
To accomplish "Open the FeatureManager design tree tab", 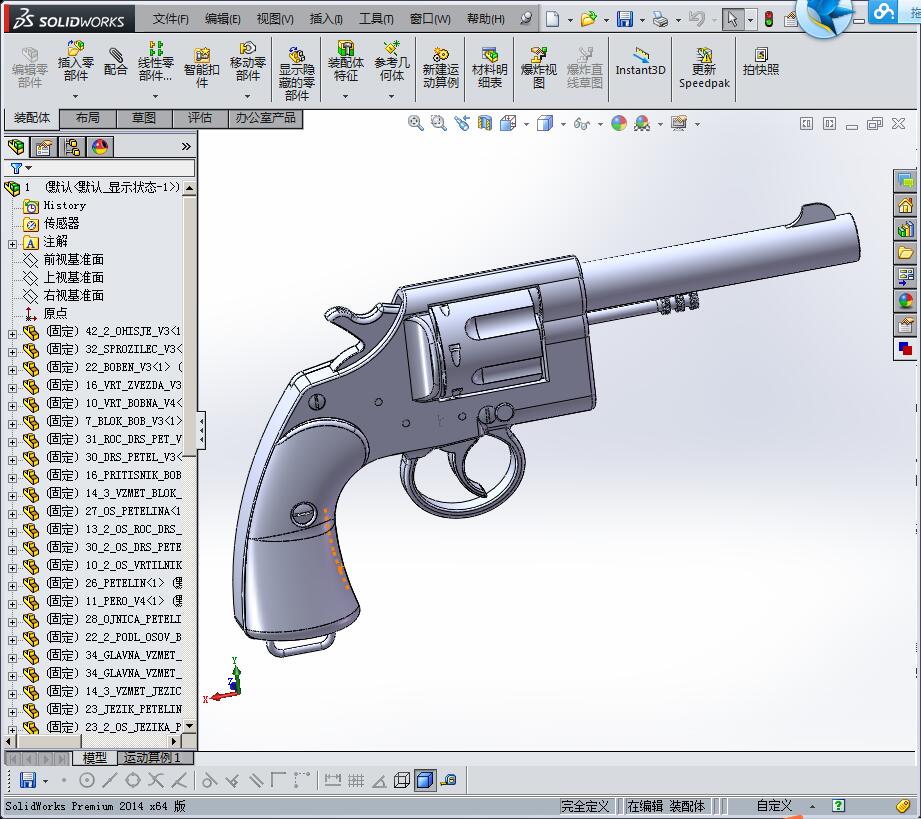I will point(16,147).
